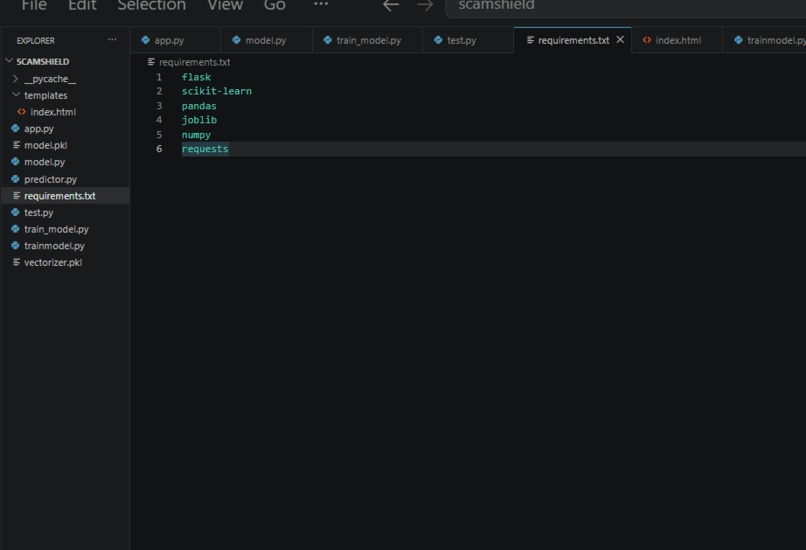
Task: Show more menu bar items ellipsis
Action: [321, 4]
